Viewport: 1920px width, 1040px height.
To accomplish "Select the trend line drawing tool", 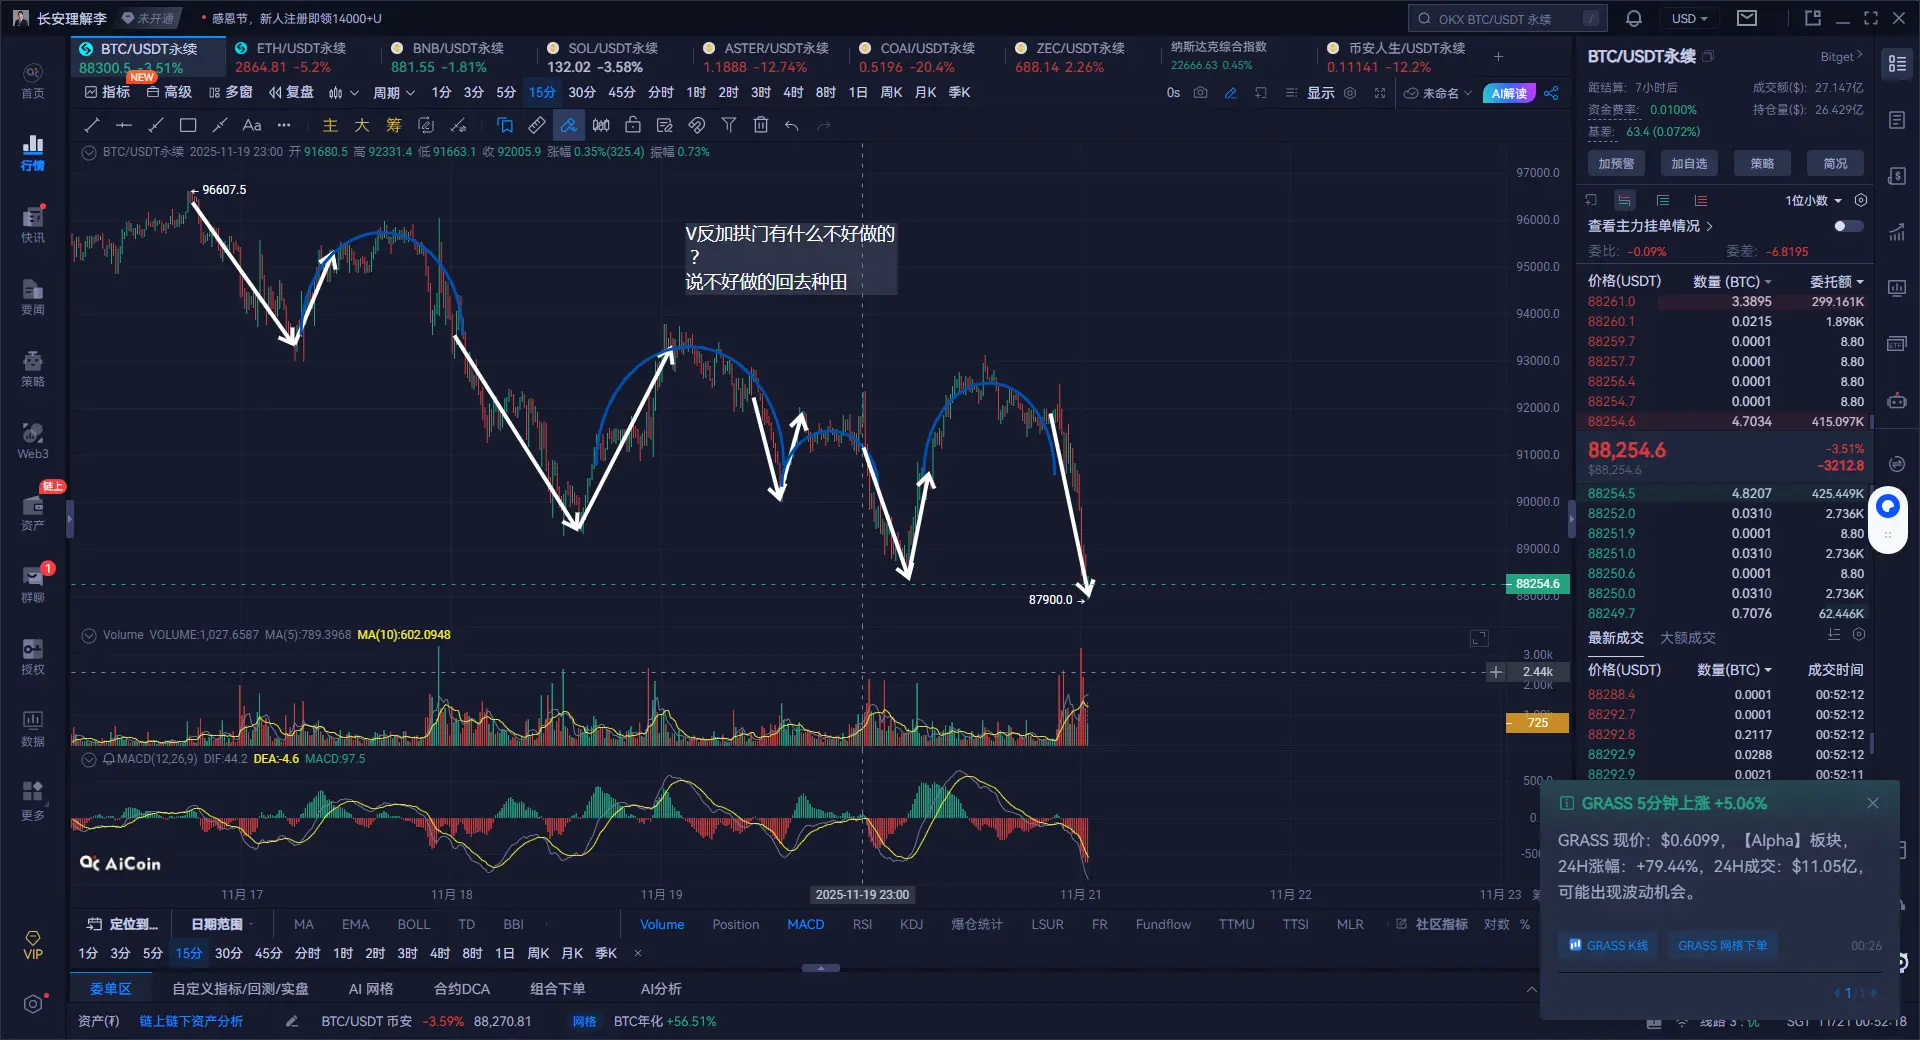I will [x=92, y=125].
